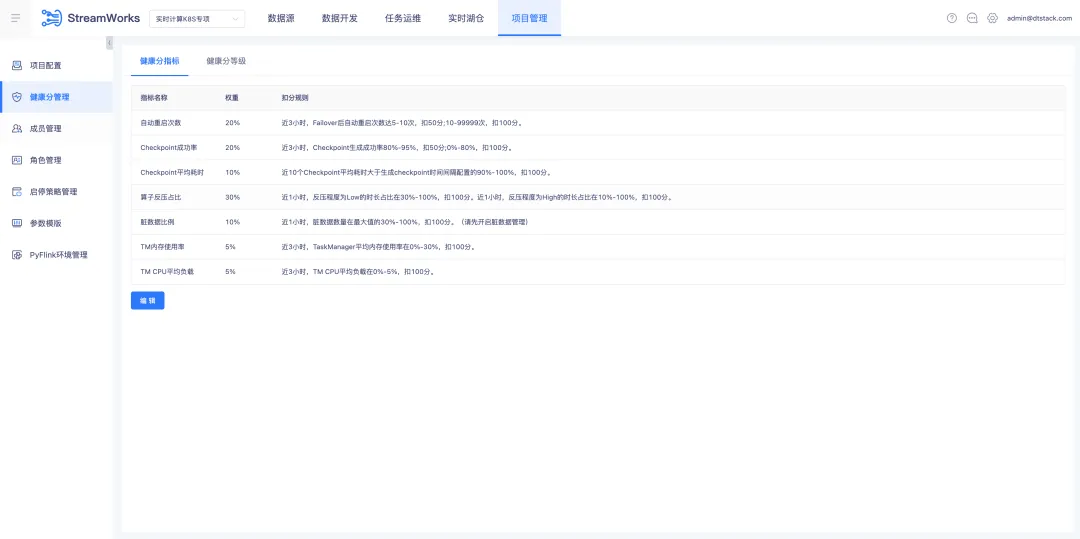Select the 项目管理 top menu
1080x539 pixels.
(x=529, y=19)
